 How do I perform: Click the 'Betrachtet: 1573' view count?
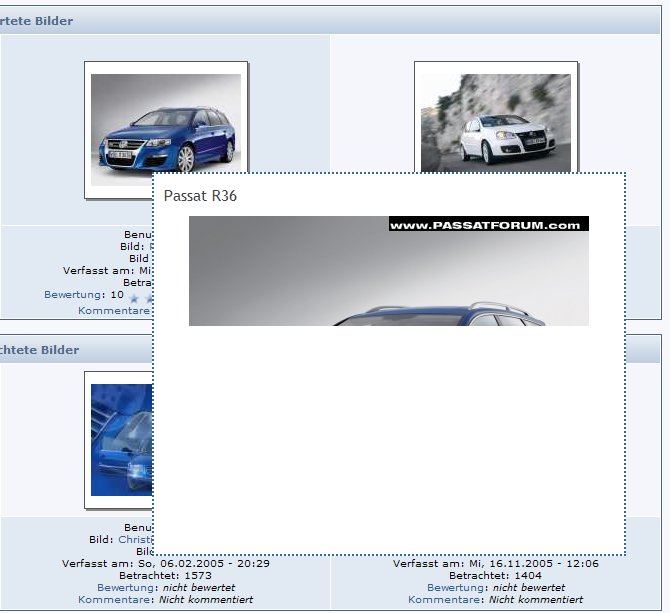tap(166, 576)
